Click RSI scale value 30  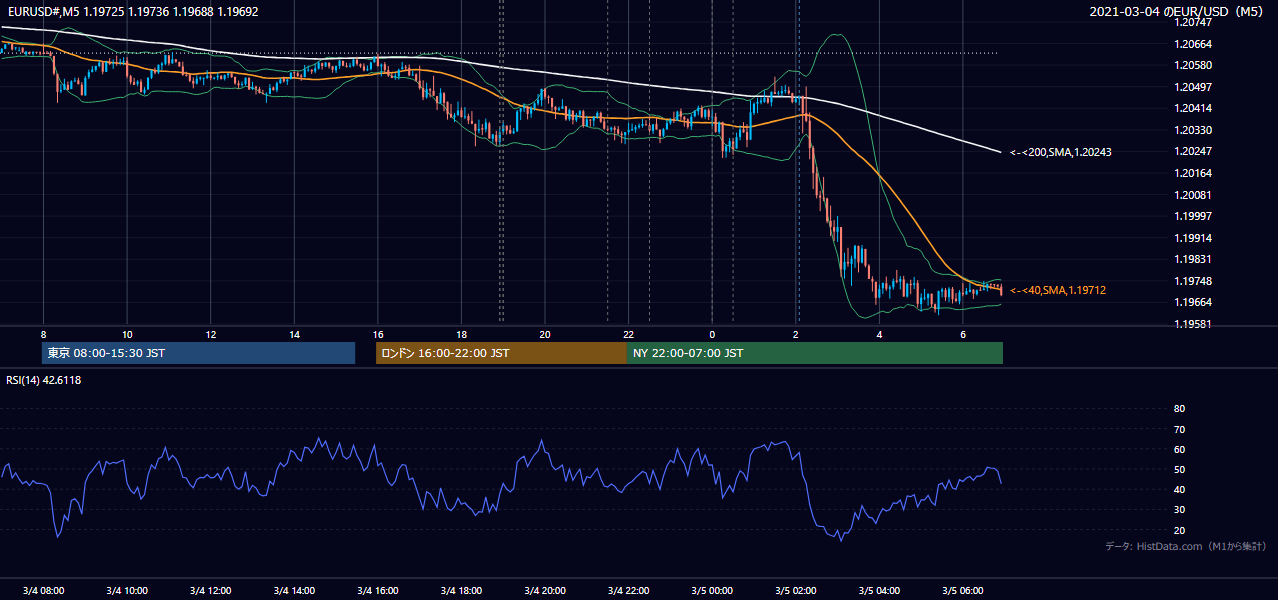(1179, 510)
